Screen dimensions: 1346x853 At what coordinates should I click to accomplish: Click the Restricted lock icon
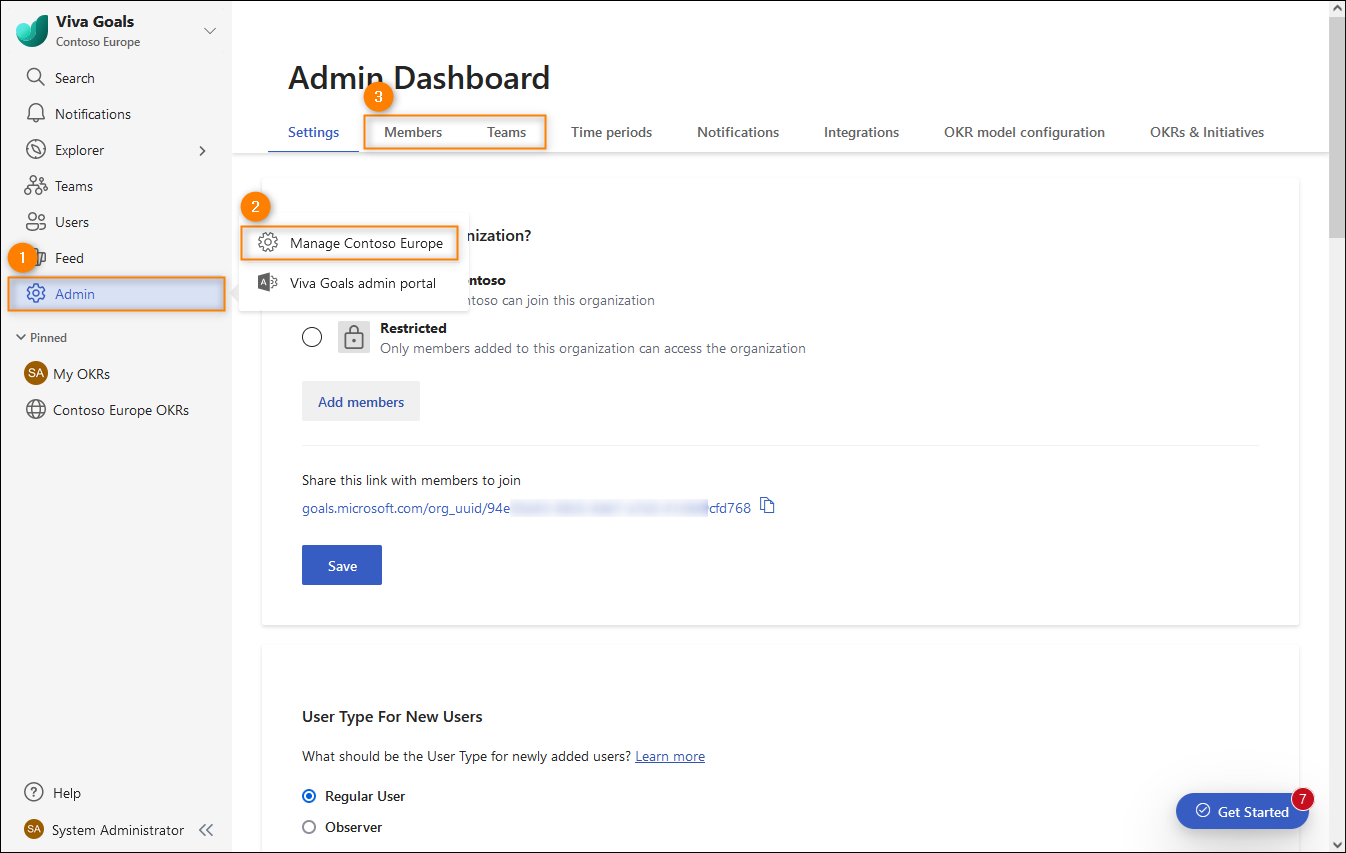353,337
